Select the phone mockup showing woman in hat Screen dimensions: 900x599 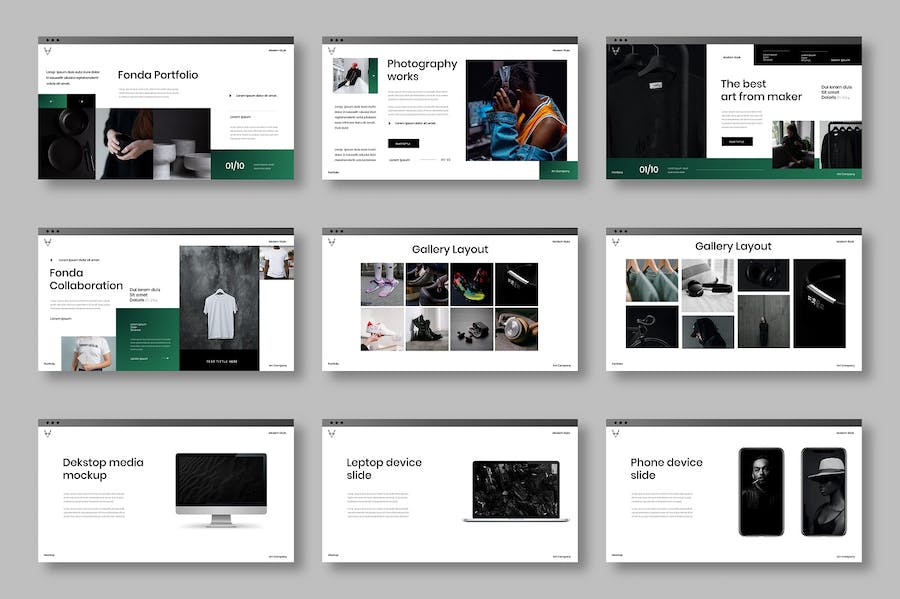(823, 491)
